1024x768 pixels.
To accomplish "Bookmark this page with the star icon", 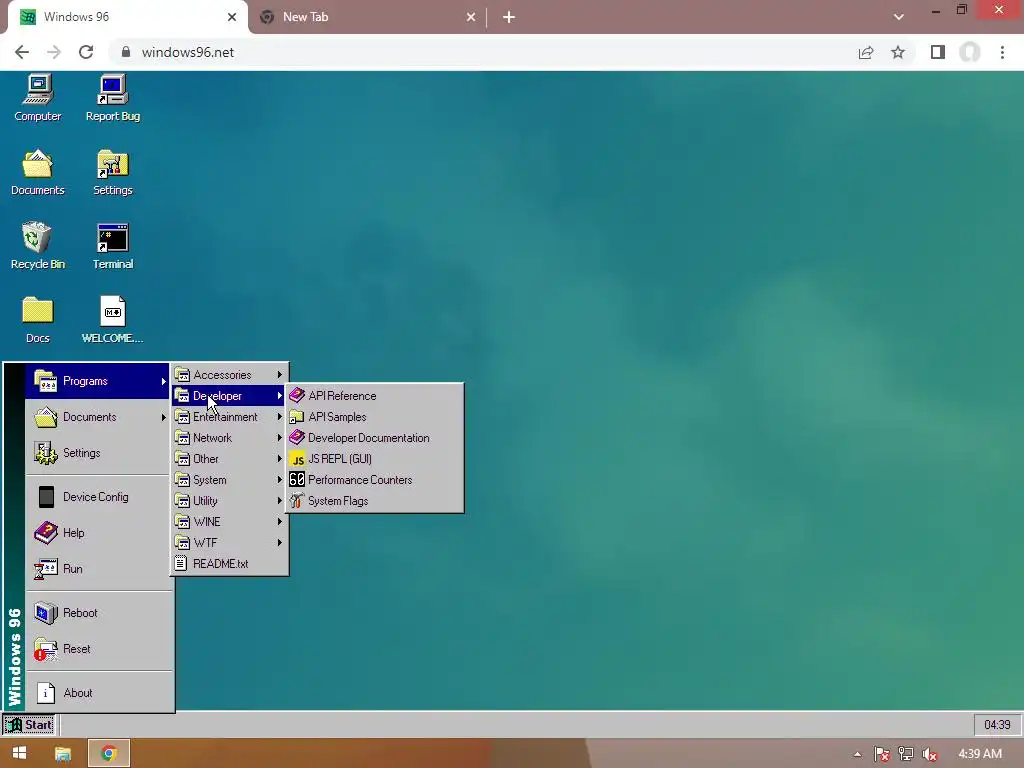I will click(898, 52).
